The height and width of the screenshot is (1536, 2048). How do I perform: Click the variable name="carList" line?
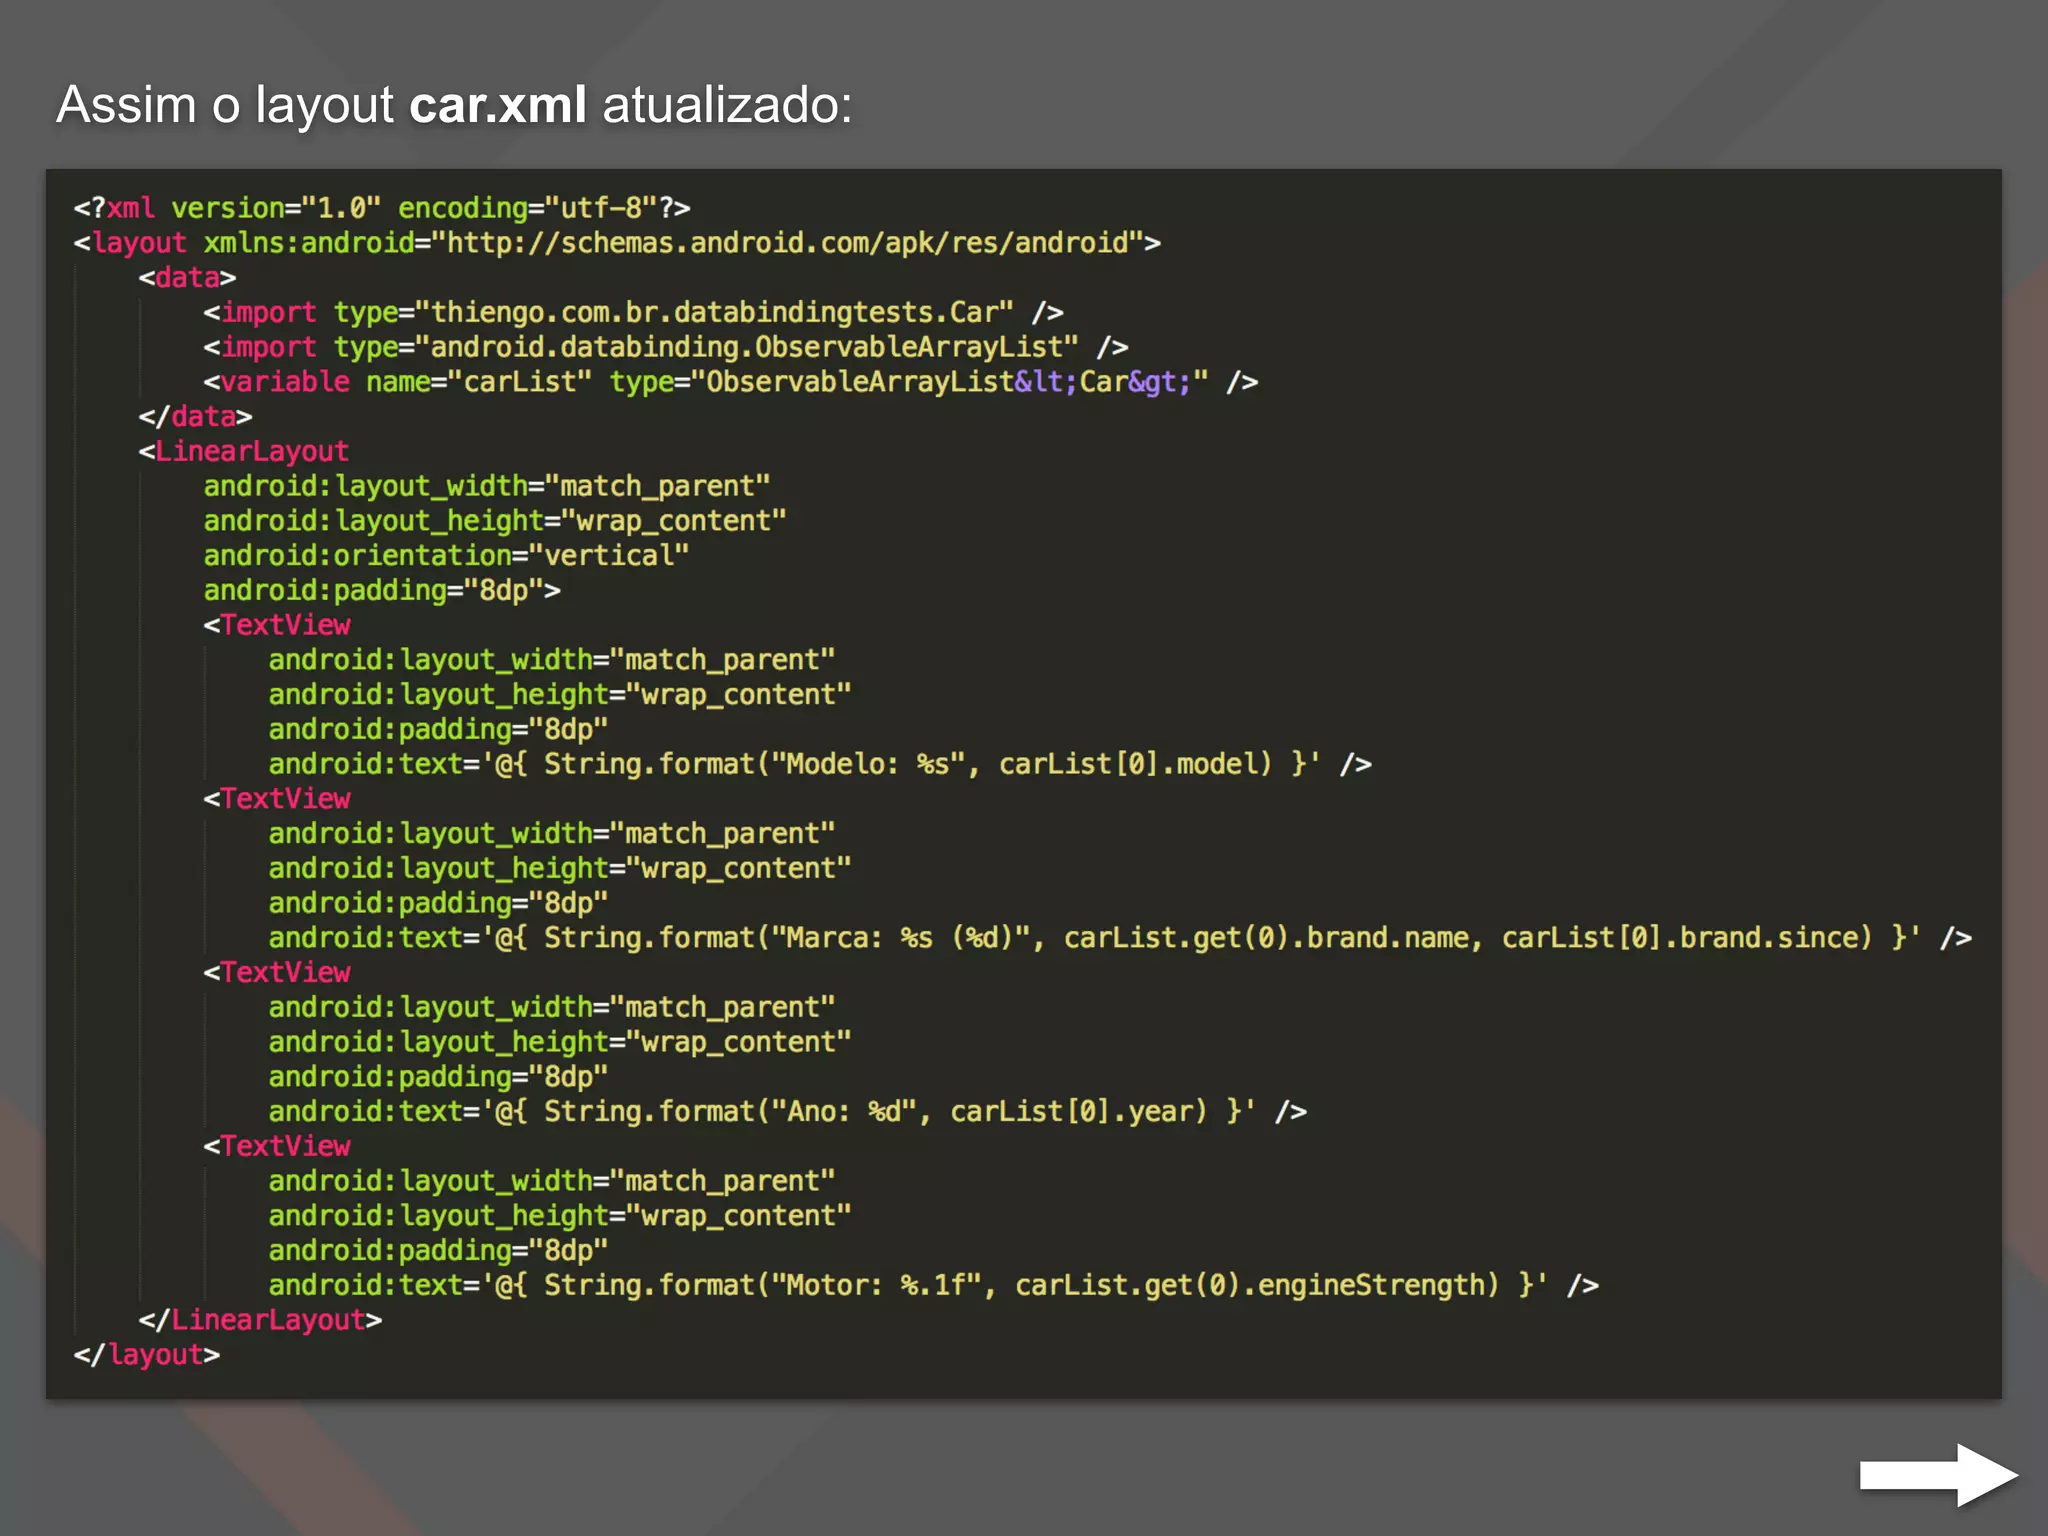(x=731, y=382)
